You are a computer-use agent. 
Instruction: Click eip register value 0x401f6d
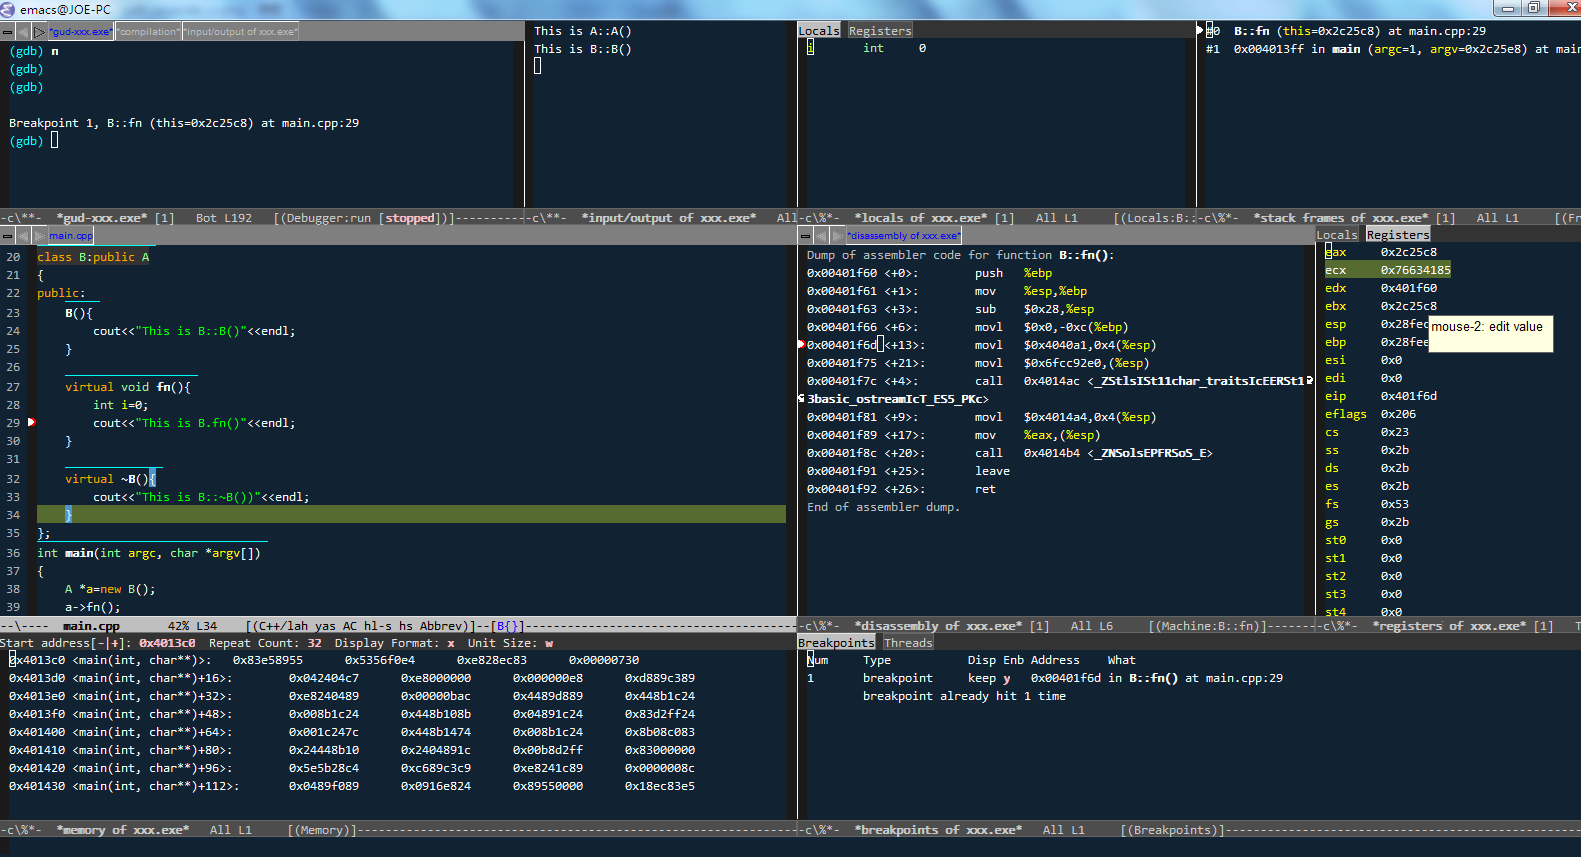click(1408, 396)
